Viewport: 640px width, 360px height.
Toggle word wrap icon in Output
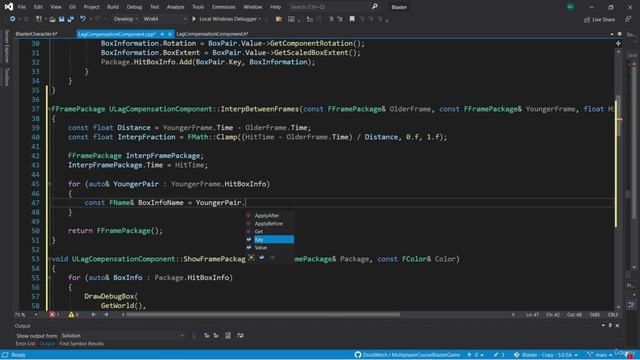coord(240,336)
